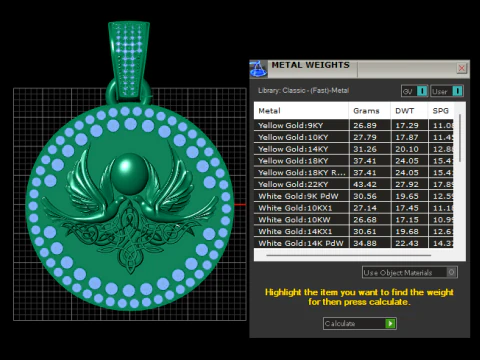This screenshot has height=360, width=480.
Task: Select the White Gold:10KX1 row
Action: 354,208
